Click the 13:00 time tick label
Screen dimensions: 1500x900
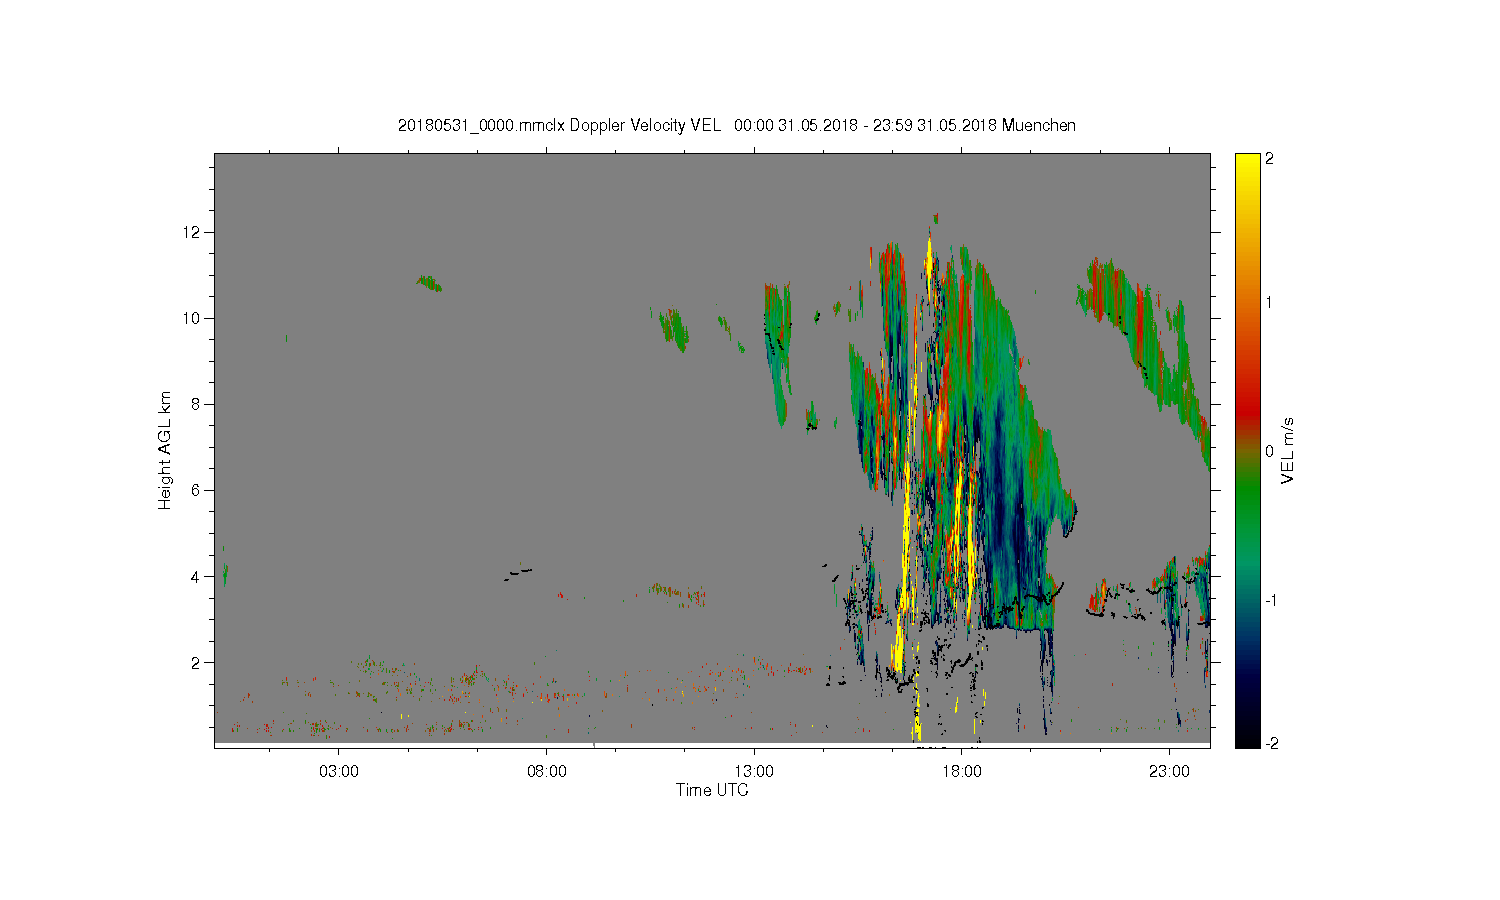click(754, 772)
